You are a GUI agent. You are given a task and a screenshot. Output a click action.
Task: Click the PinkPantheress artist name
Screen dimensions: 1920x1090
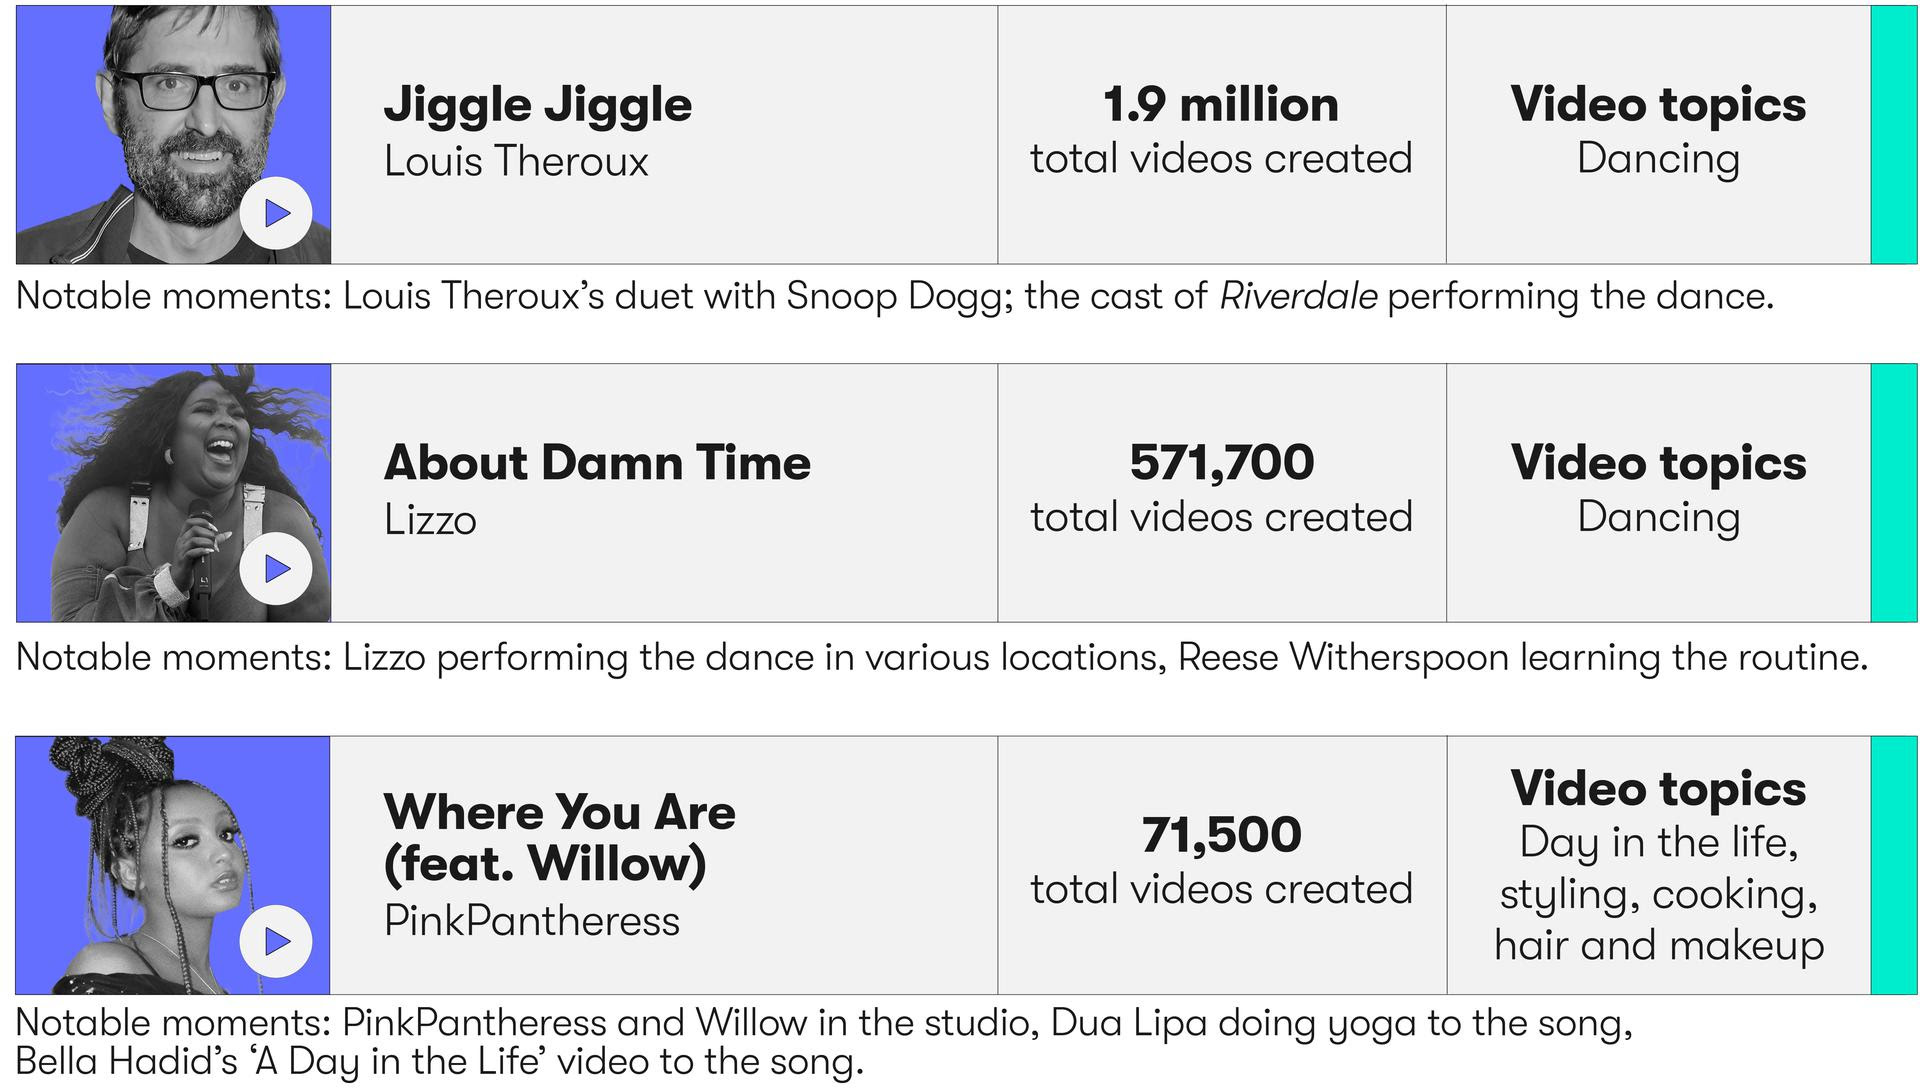pos(532,921)
